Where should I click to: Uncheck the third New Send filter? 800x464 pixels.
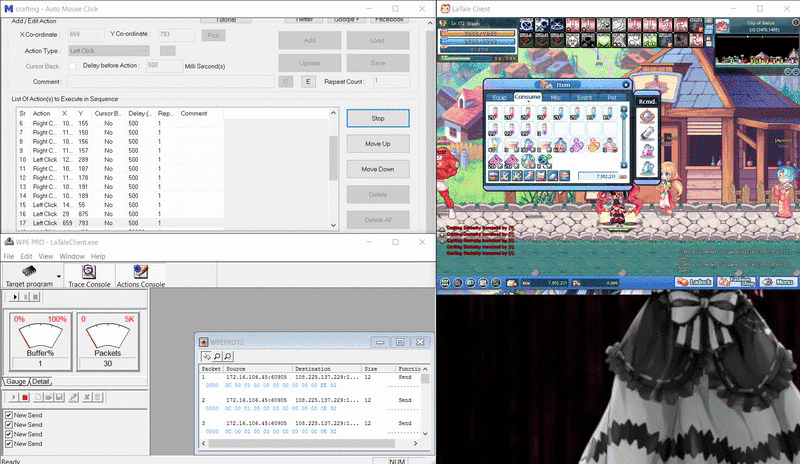click(x=9, y=434)
